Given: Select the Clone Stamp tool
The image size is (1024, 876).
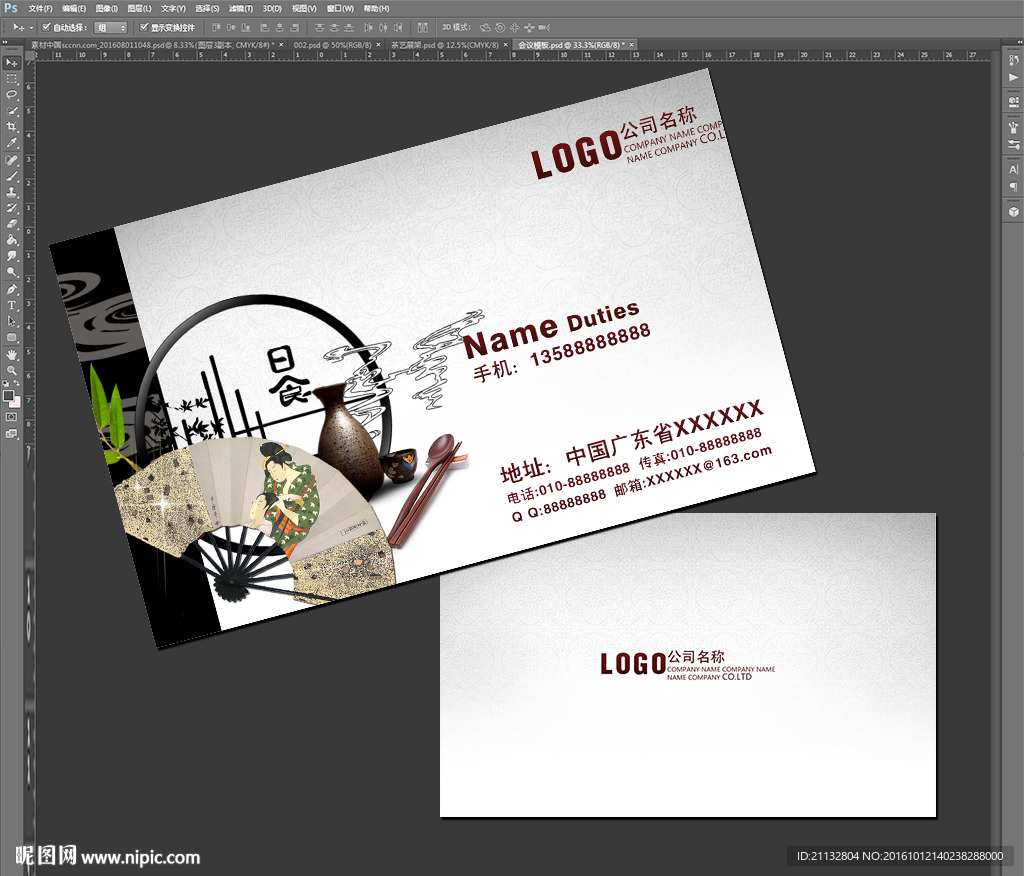Looking at the screenshot, I should 12,193.
